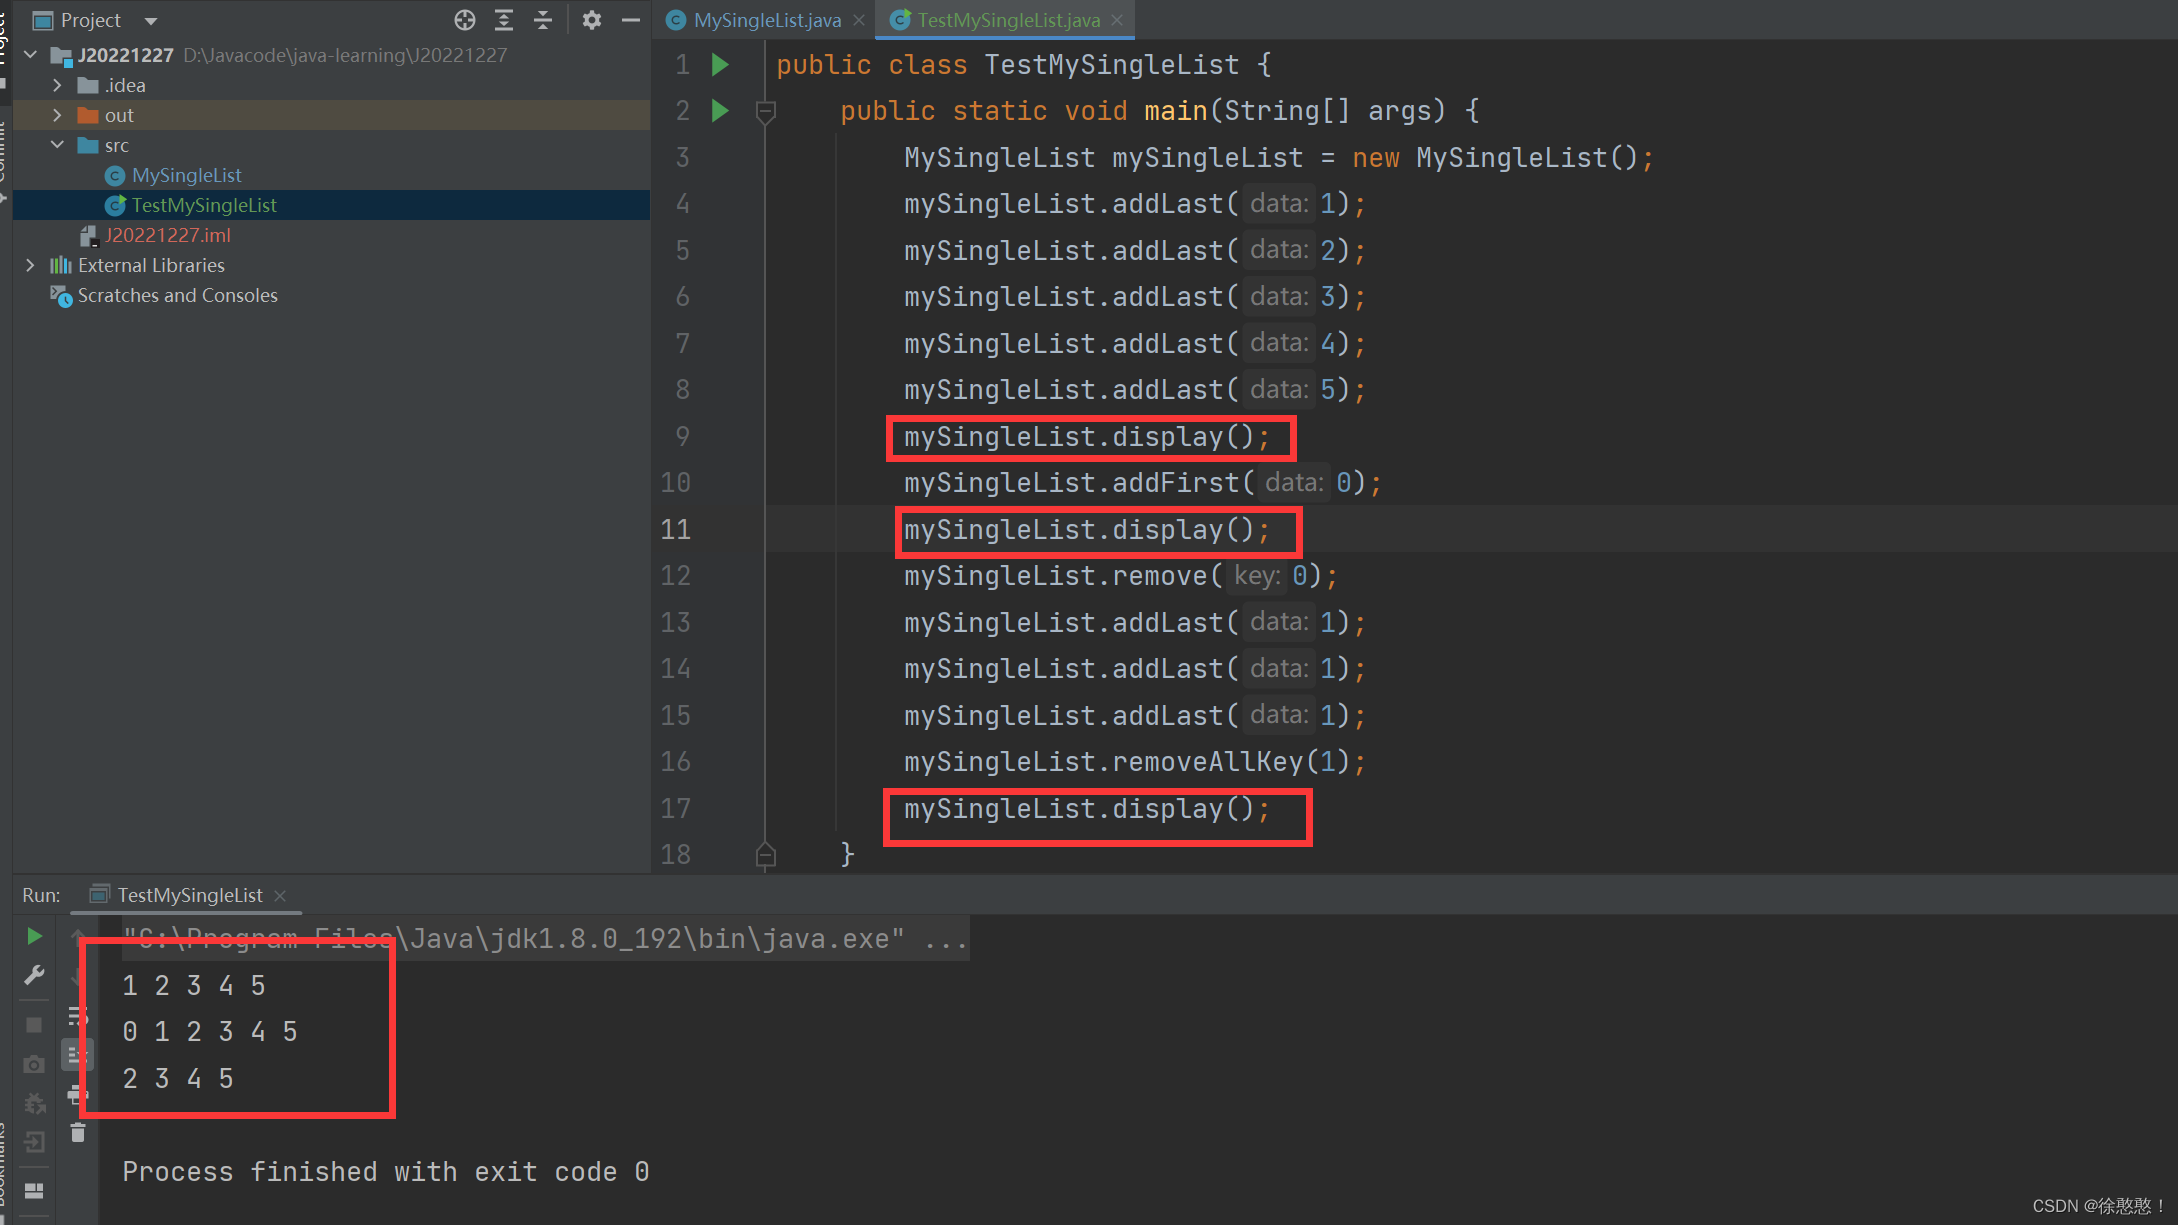Open the Project view dropdown
The height and width of the screenshot is (1225, 2178).
151,20
